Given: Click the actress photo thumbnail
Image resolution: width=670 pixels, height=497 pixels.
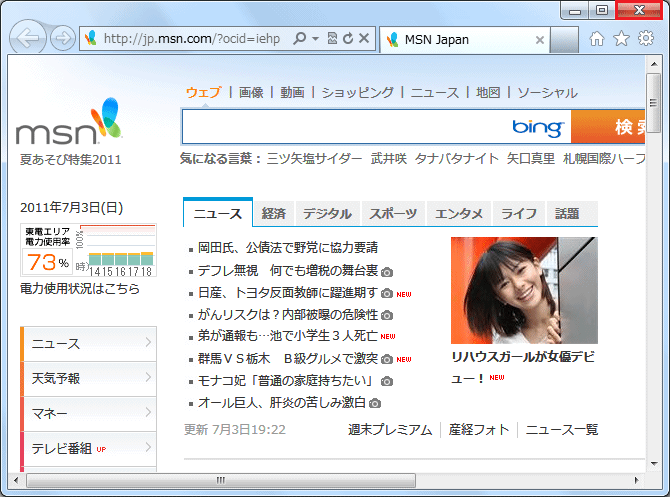Looking at the screenshot, I should pyautogui.click(x=523, y=290).
